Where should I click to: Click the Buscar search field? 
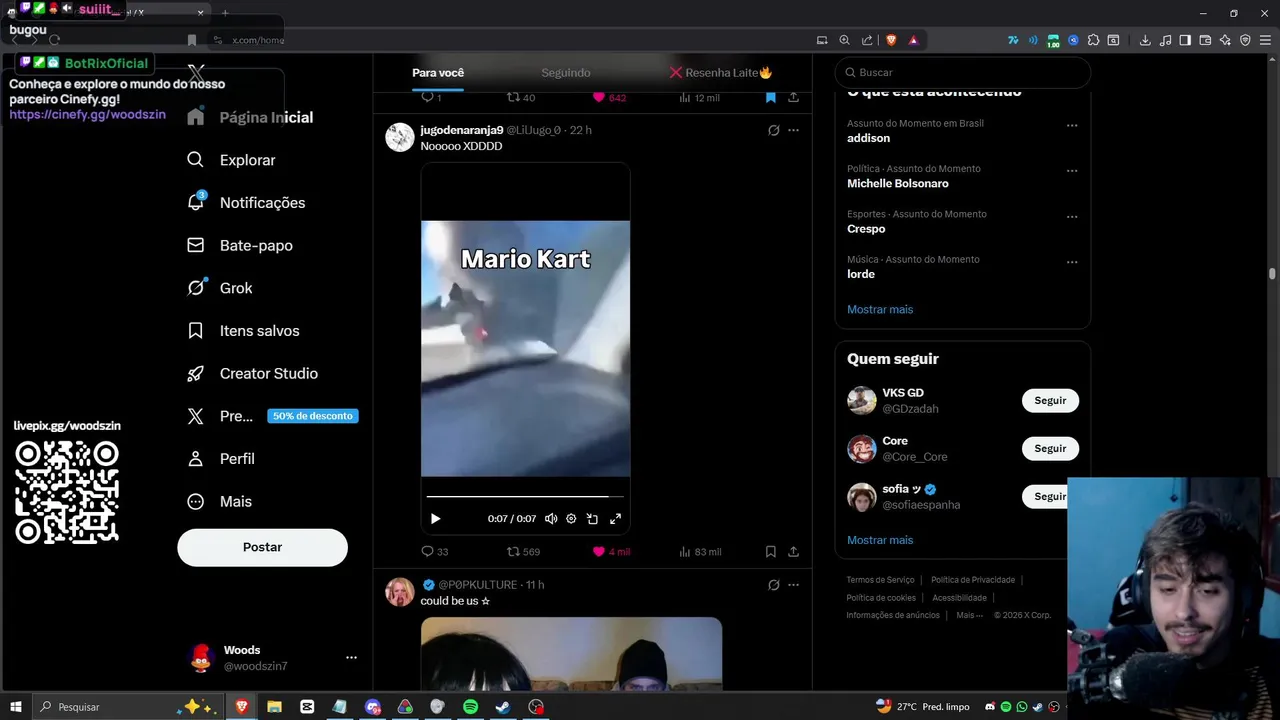coord(962,72)
